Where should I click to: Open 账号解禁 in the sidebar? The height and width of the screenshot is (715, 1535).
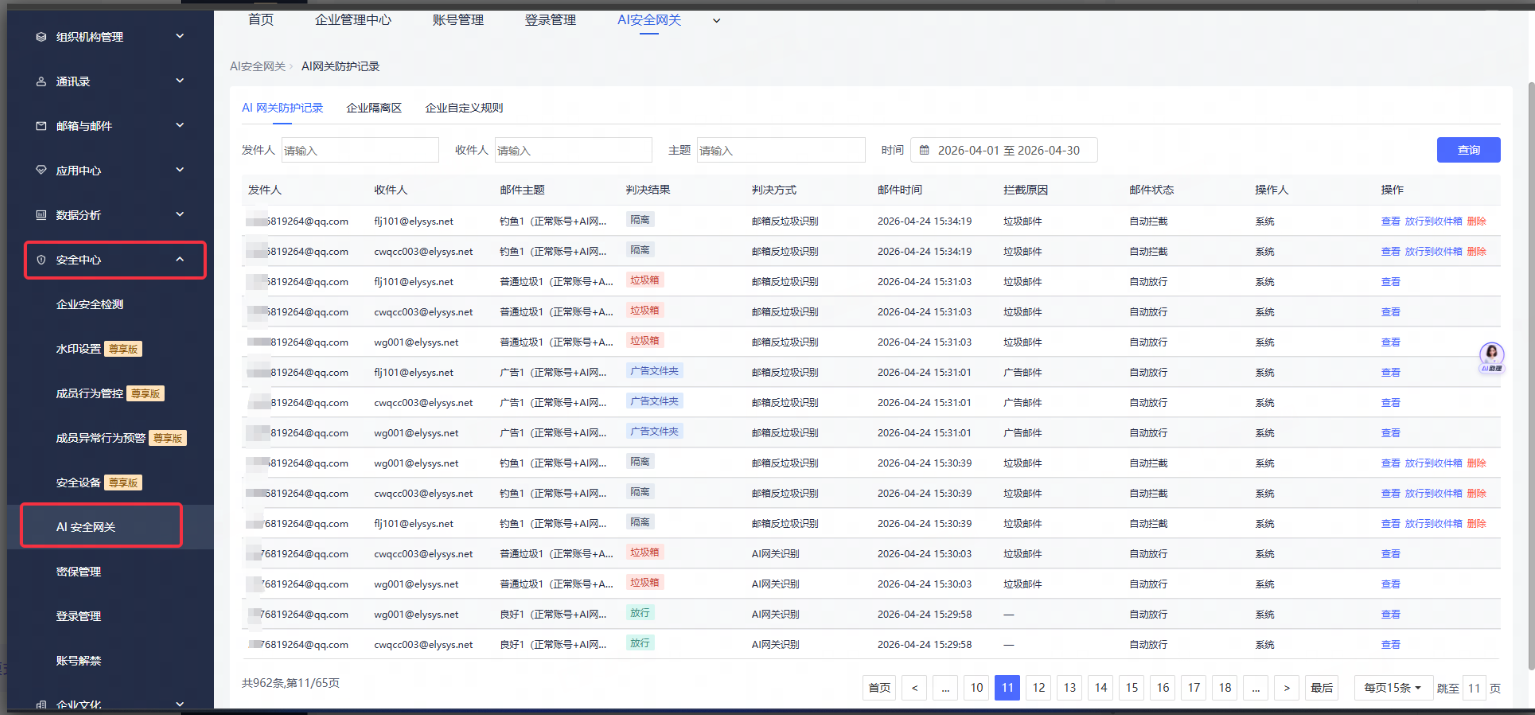pos(78,660)
